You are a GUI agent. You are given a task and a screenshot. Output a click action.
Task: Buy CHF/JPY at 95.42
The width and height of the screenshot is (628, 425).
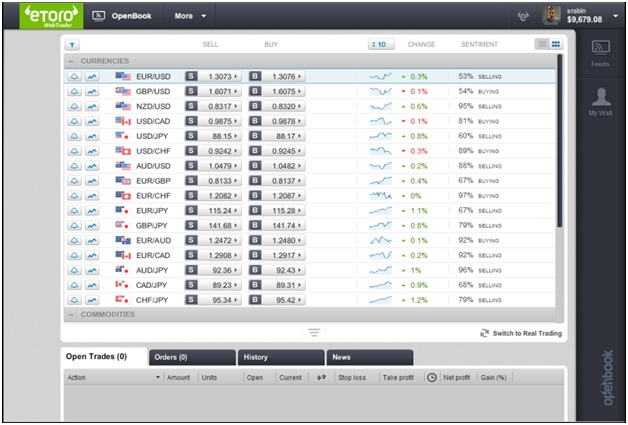(x=277, y=300)
